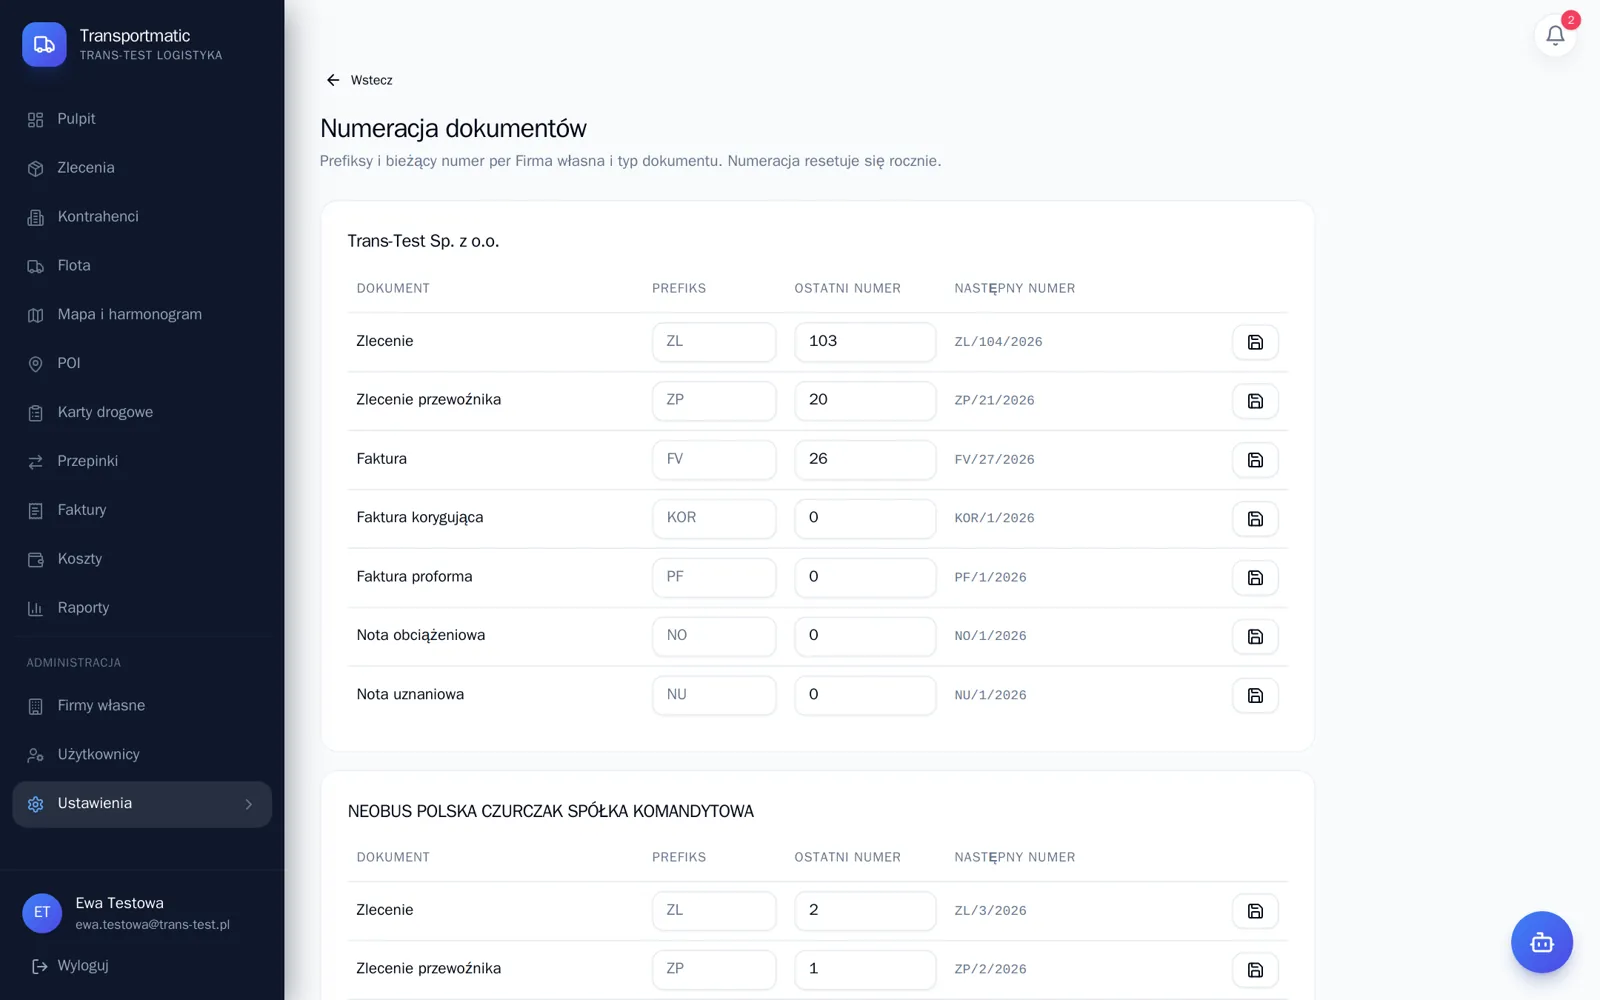Open Zlecenia in the sidebar
Image resolution: width=1600 pixels, height=1000 pixels.
coord(142,168)
